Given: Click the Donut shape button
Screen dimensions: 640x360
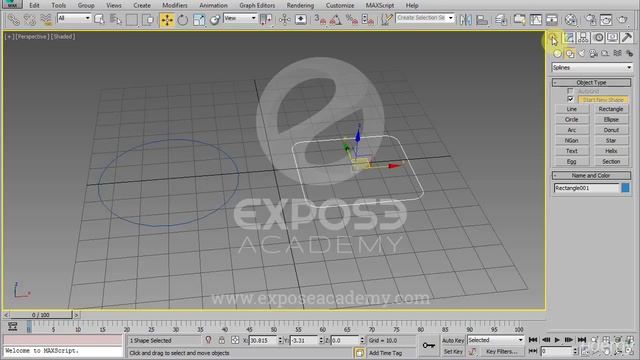Looking at the screenshot, I should tap(611, 130).
